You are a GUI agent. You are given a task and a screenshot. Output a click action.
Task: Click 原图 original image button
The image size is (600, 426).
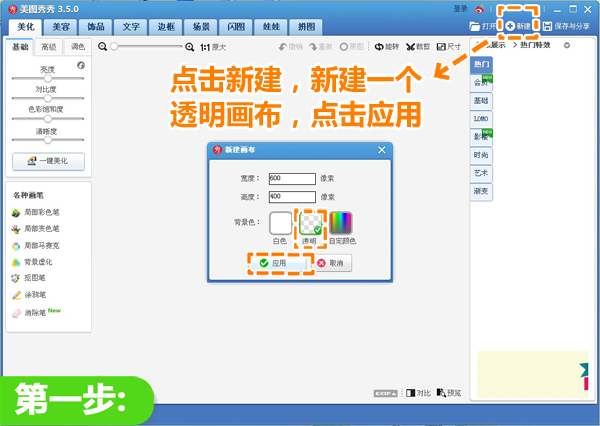click(x=352, y=47)
